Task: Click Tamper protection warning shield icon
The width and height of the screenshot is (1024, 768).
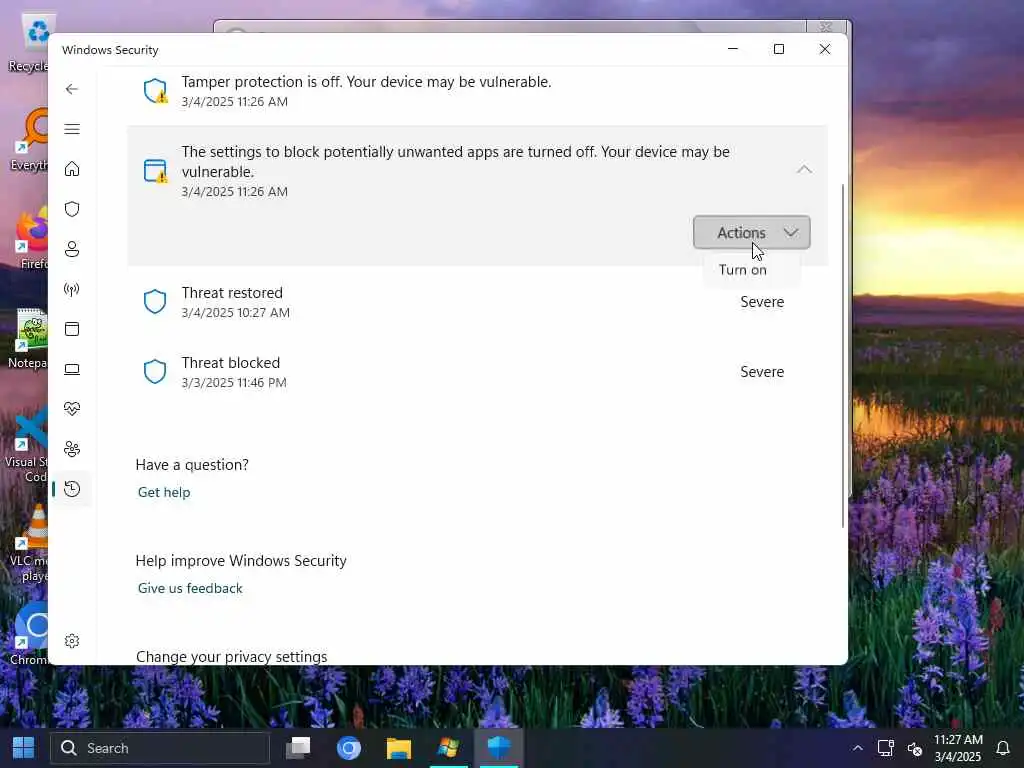Action: [x=155, y=91]
